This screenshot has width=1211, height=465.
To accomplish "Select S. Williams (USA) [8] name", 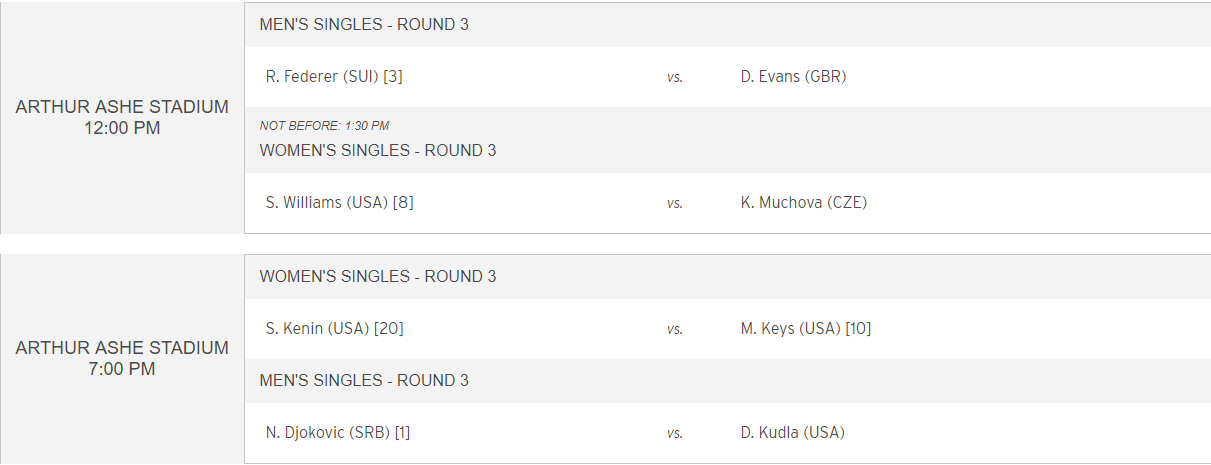I will [x=340, y=202].
